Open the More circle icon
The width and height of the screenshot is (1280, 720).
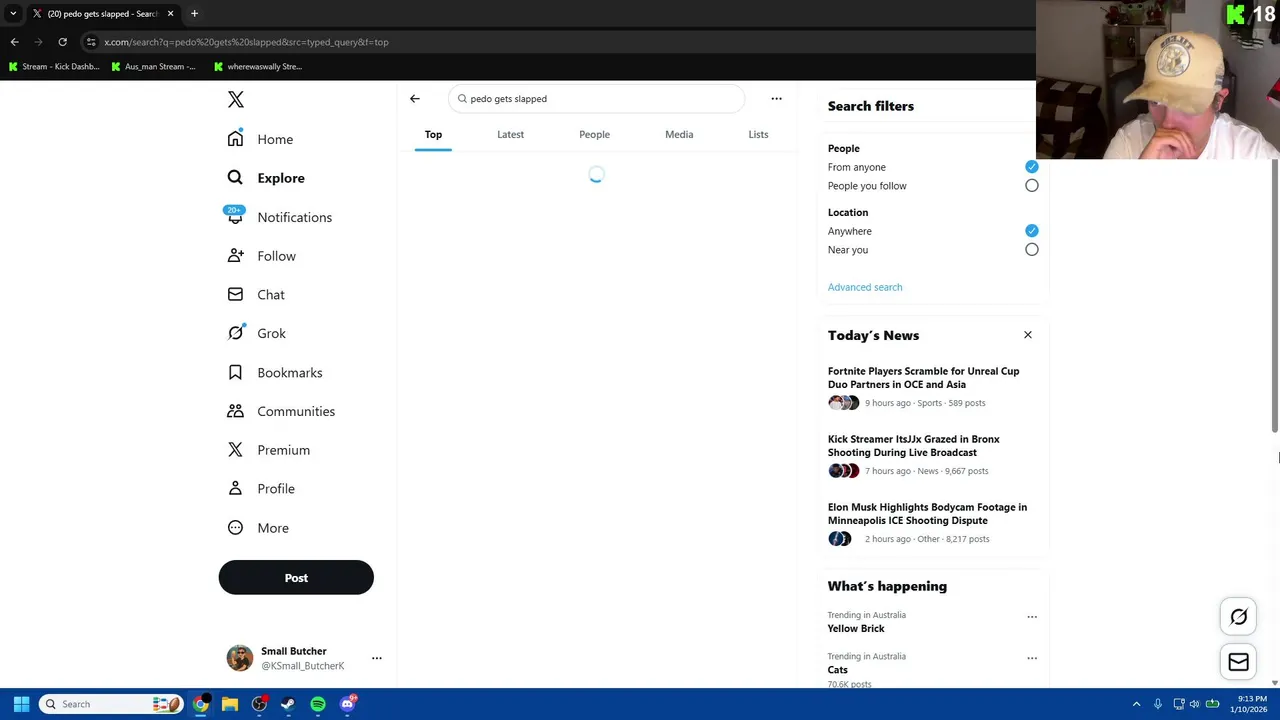pyautogui.click(x=235, y=528)
